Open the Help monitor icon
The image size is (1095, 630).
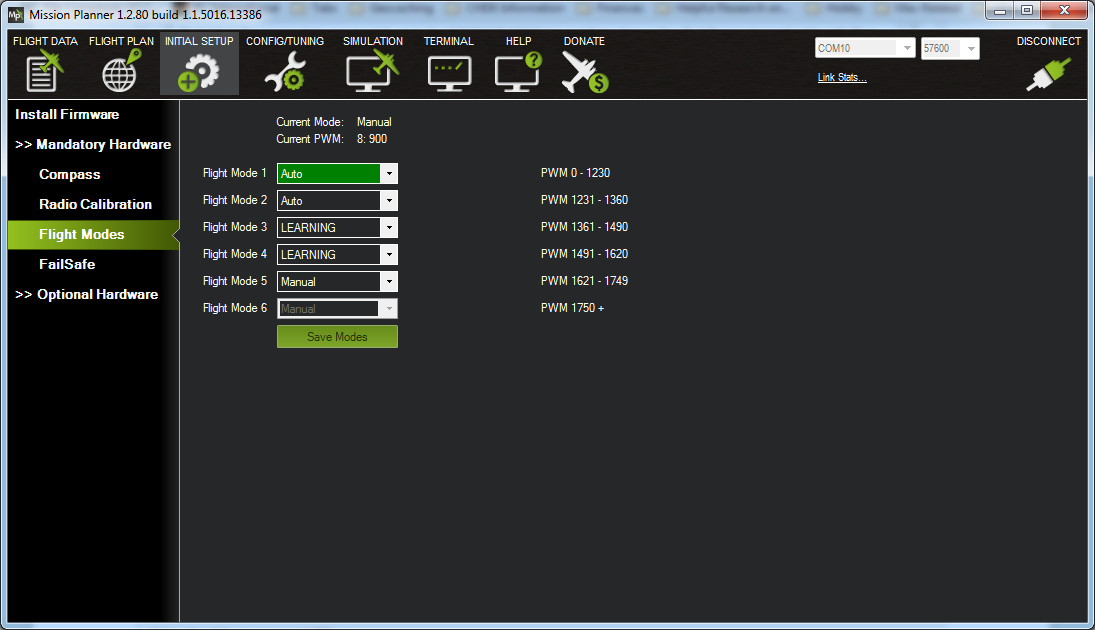pyautogui.click(x=518, y=73)
